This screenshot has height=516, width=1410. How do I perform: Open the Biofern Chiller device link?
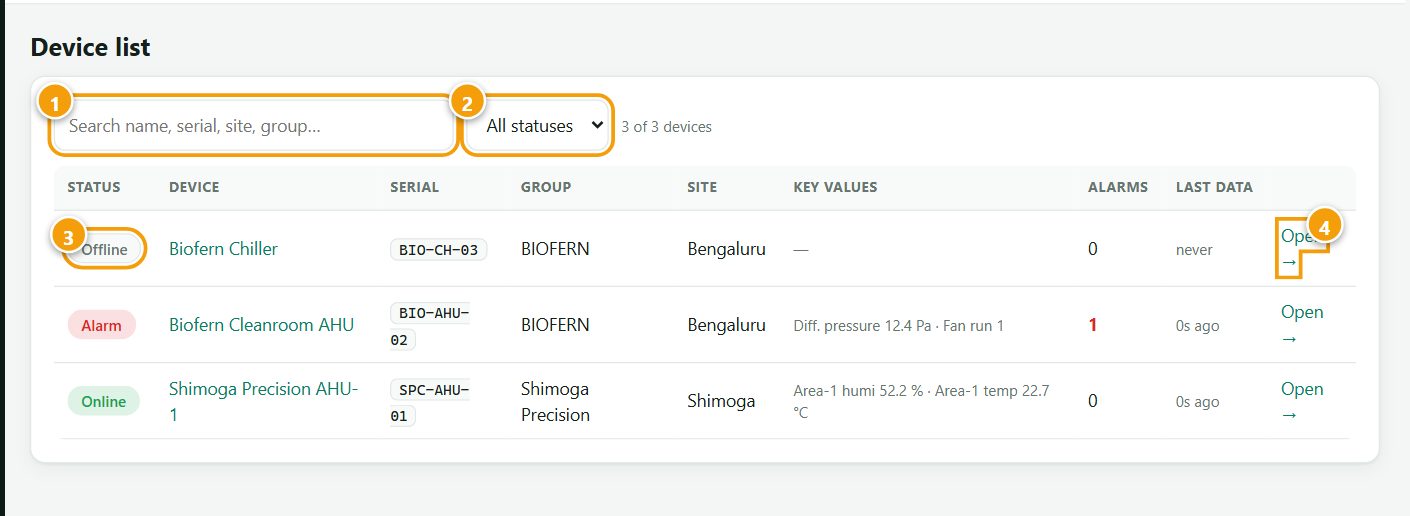click(x=223, y=249)
